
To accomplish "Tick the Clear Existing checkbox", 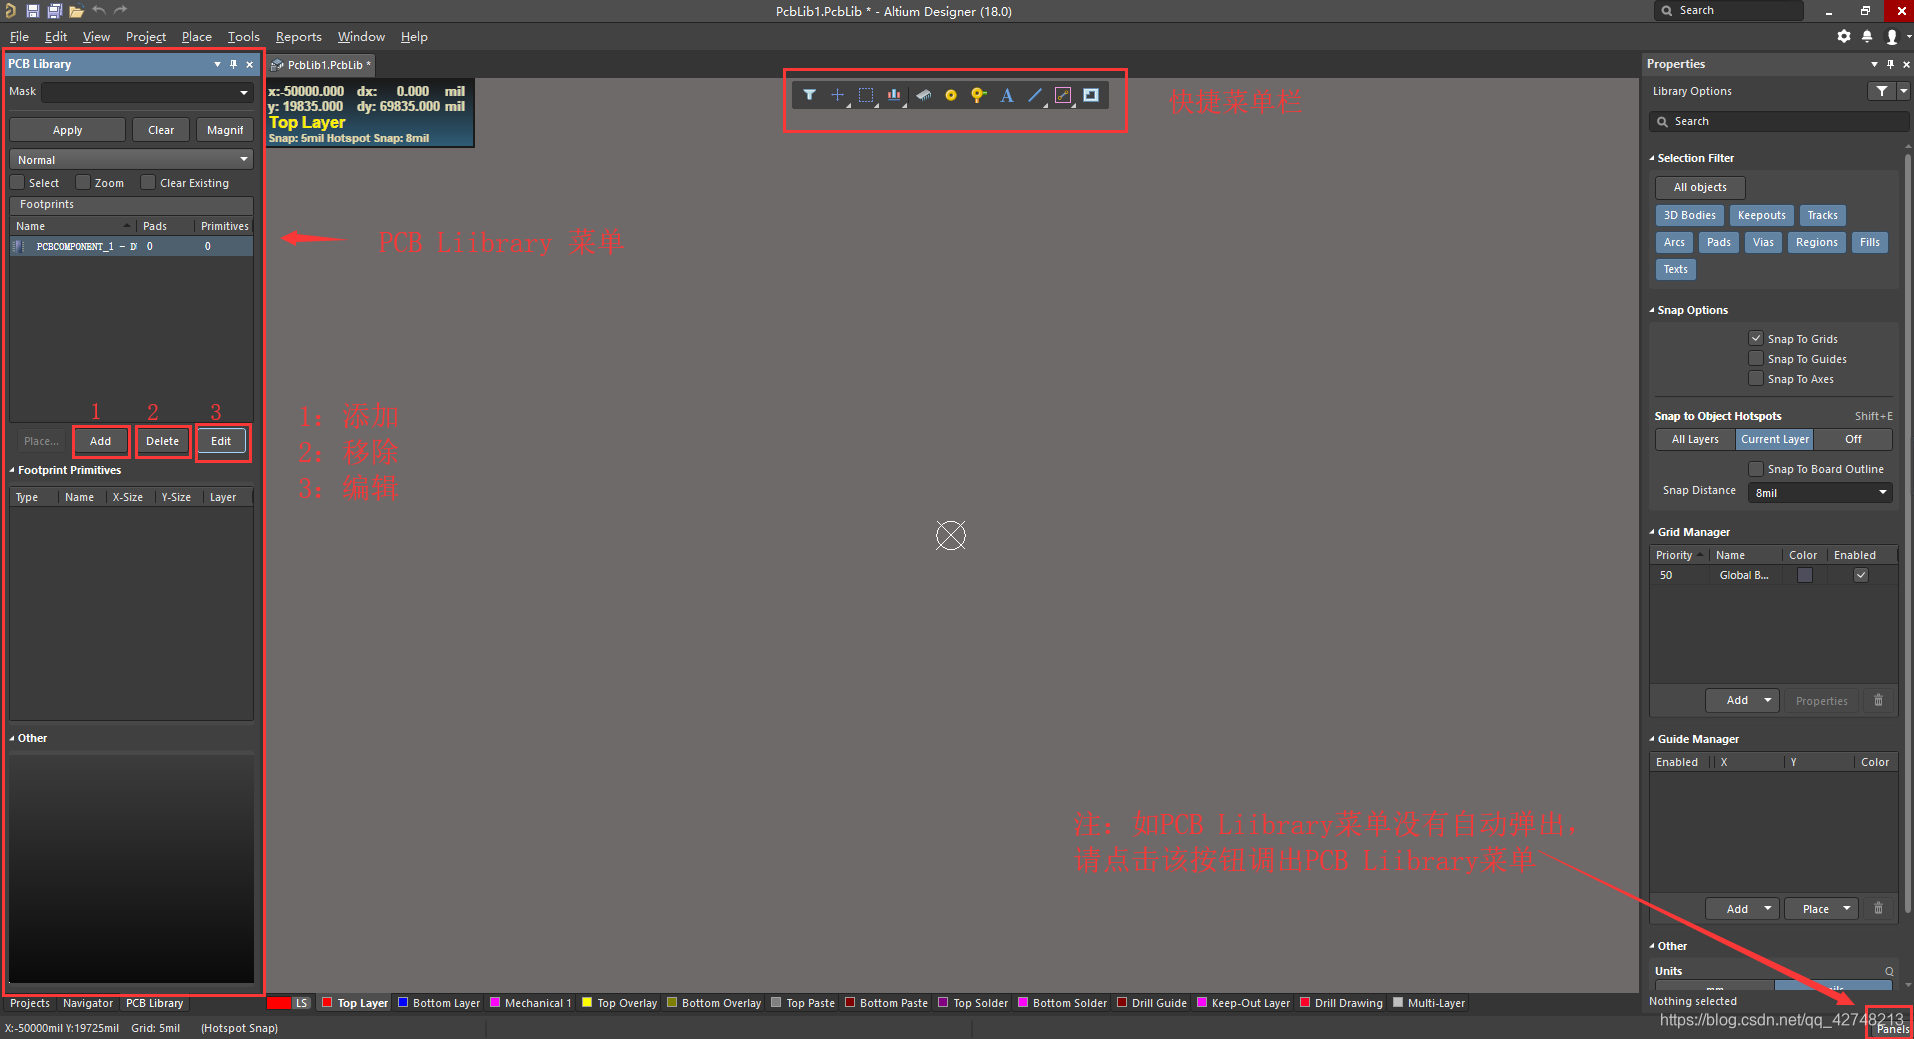I will 148,183.
